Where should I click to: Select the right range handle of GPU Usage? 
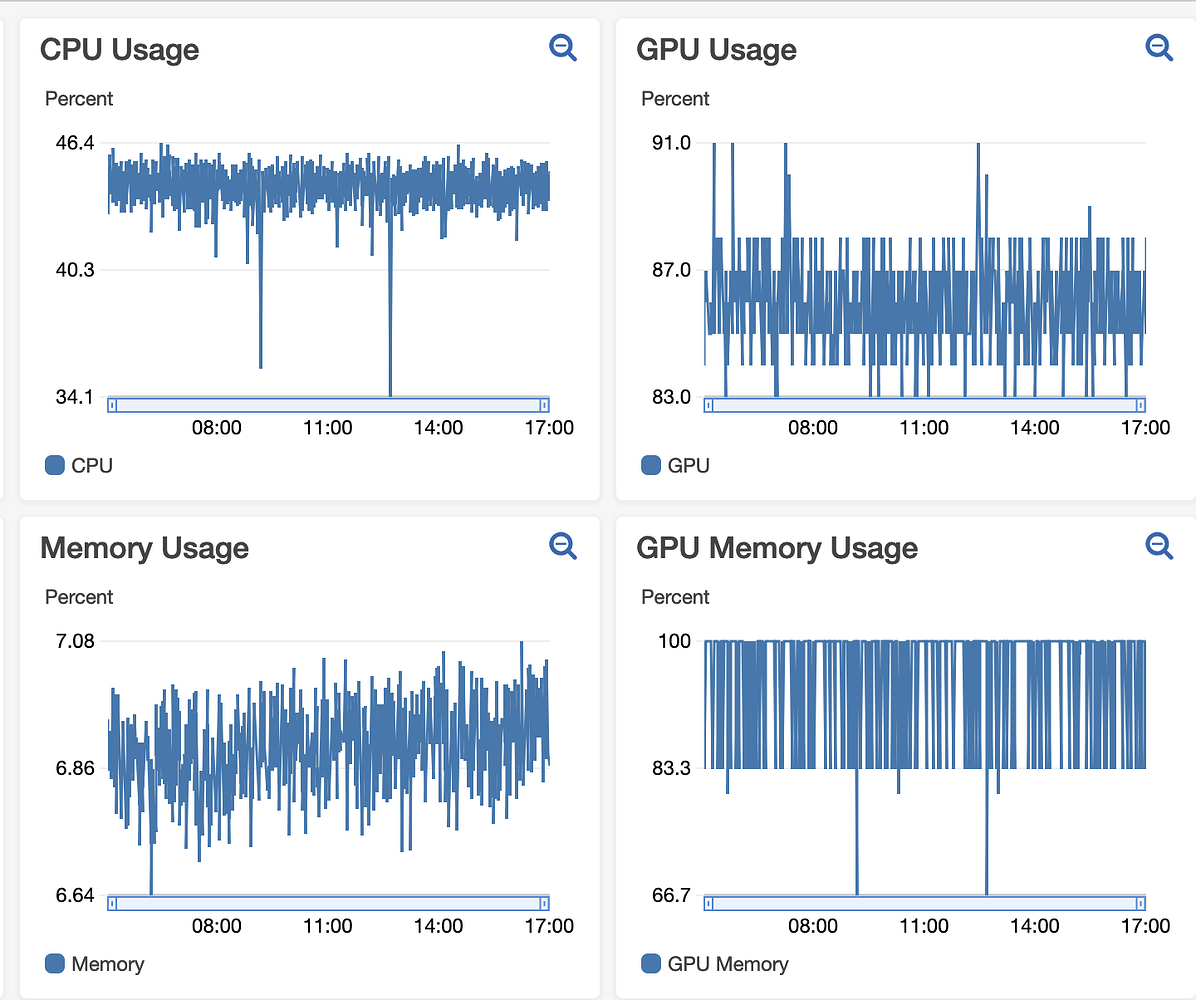tap(1140, 405)
